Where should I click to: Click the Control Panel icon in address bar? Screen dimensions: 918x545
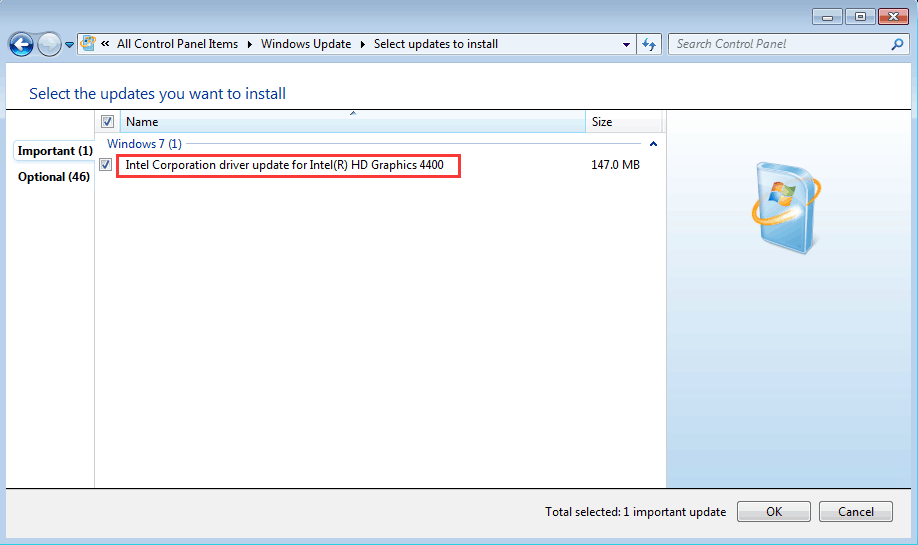88,43
